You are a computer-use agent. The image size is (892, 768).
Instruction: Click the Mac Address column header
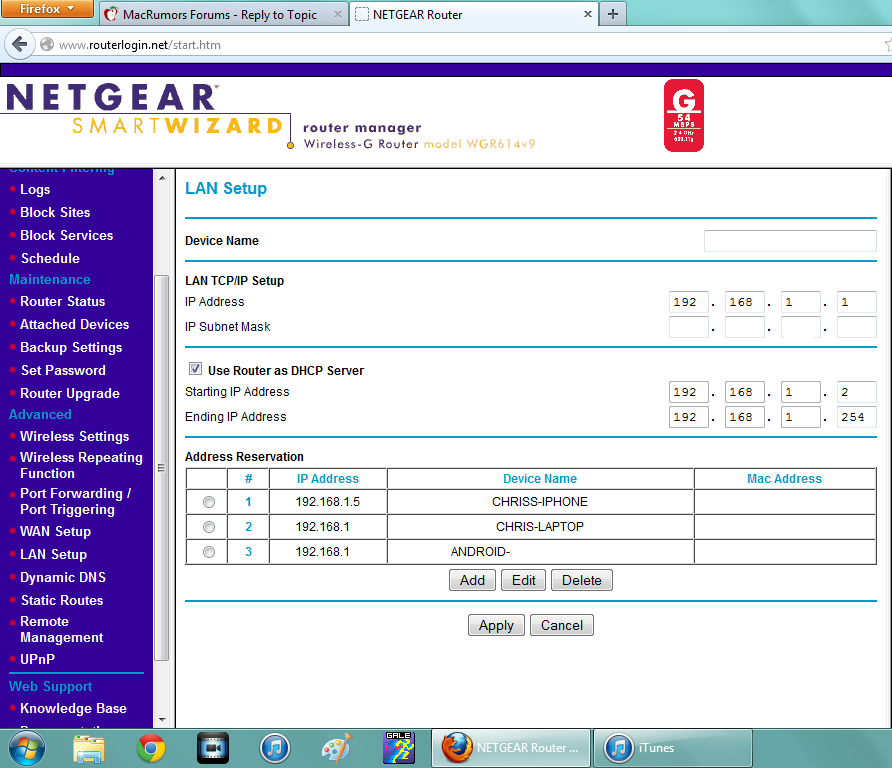(x=784, y=479)
